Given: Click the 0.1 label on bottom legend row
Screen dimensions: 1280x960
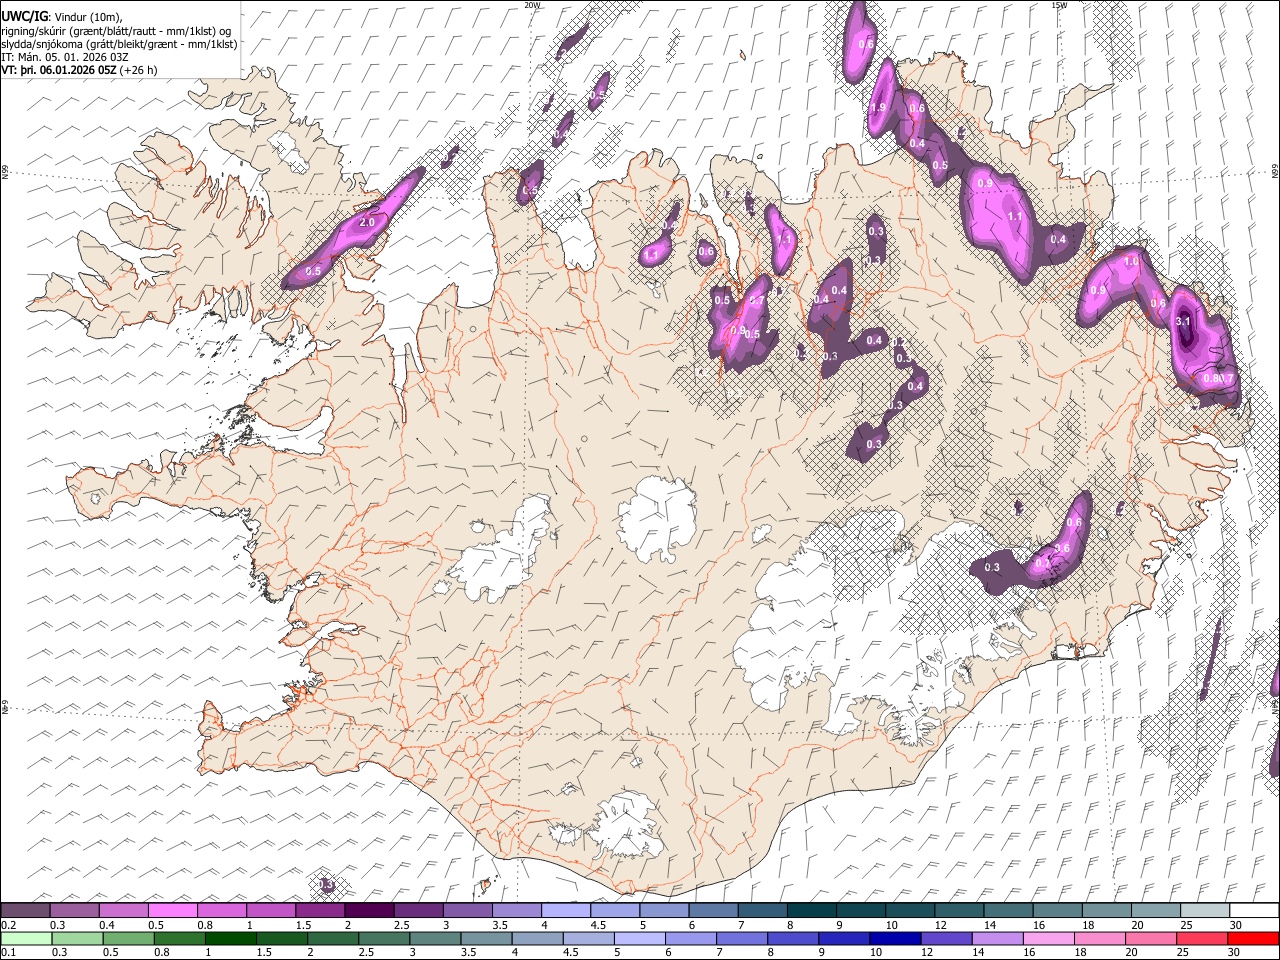Looking at the screenshot, I should click(x=8, y=952).
